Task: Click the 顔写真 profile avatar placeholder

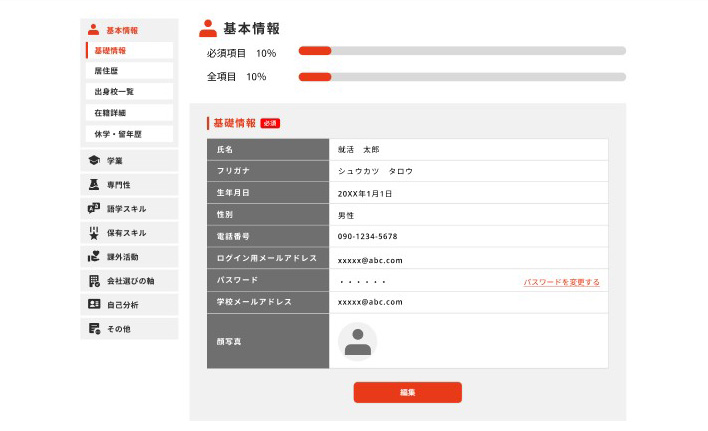Action: [357, 341]
